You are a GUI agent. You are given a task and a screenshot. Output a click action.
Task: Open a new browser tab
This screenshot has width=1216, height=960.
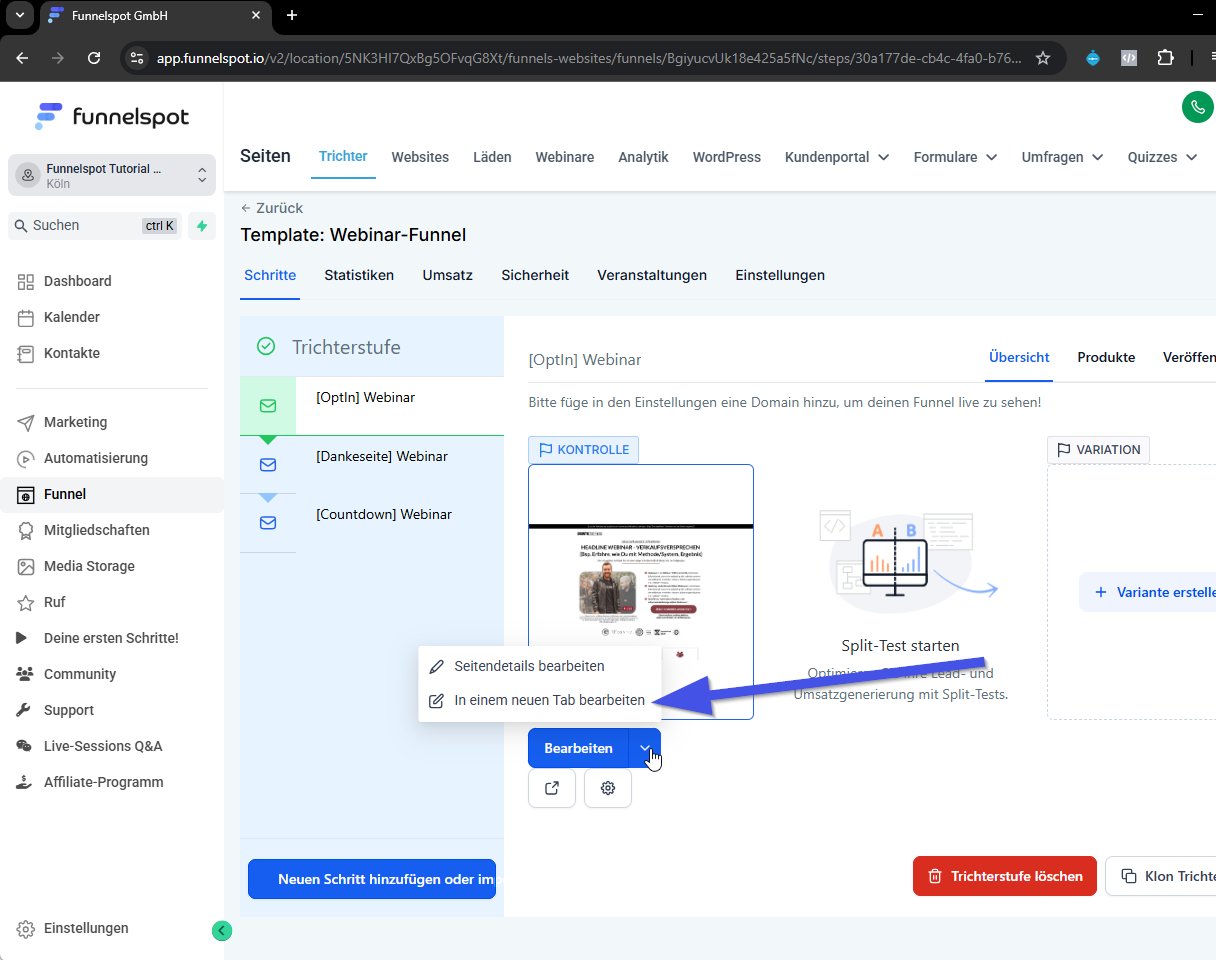click(x=292, y=15)
